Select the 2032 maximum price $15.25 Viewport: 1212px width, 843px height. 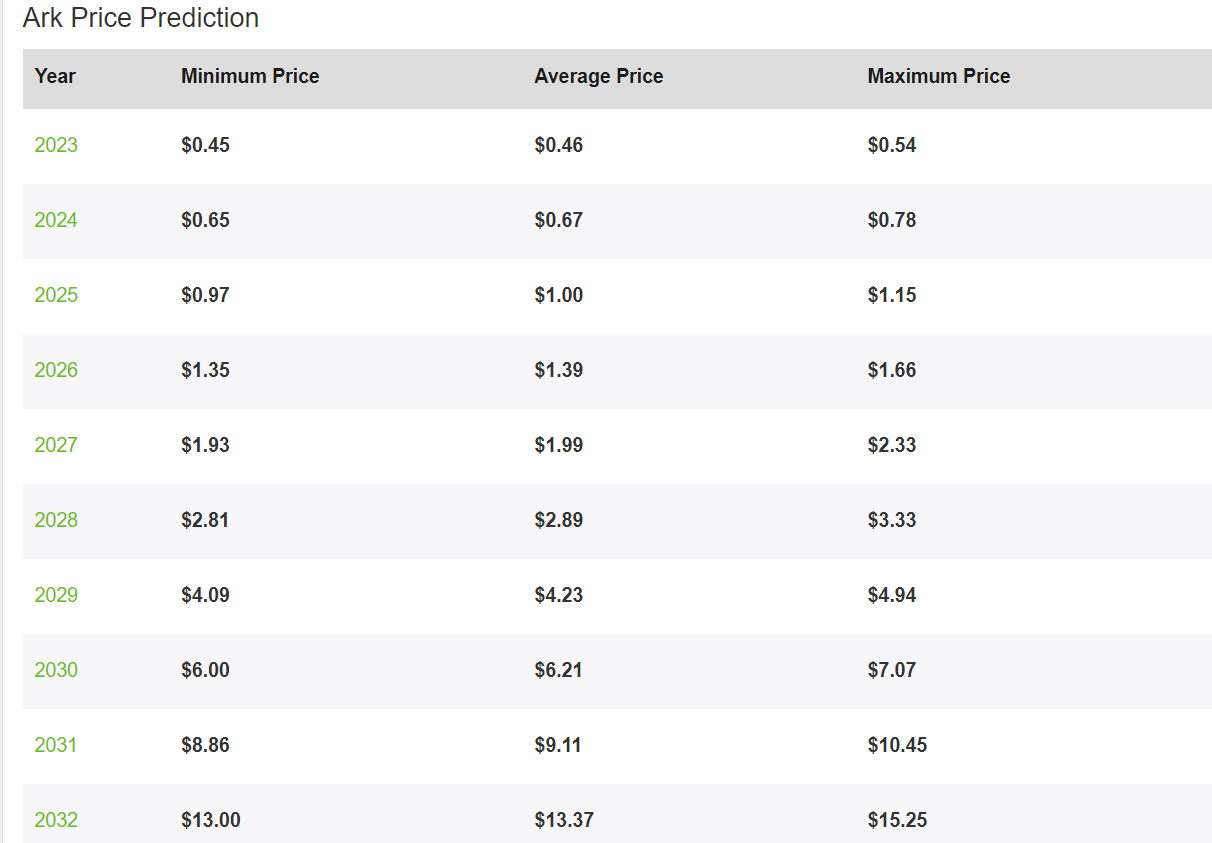point(897,820)
